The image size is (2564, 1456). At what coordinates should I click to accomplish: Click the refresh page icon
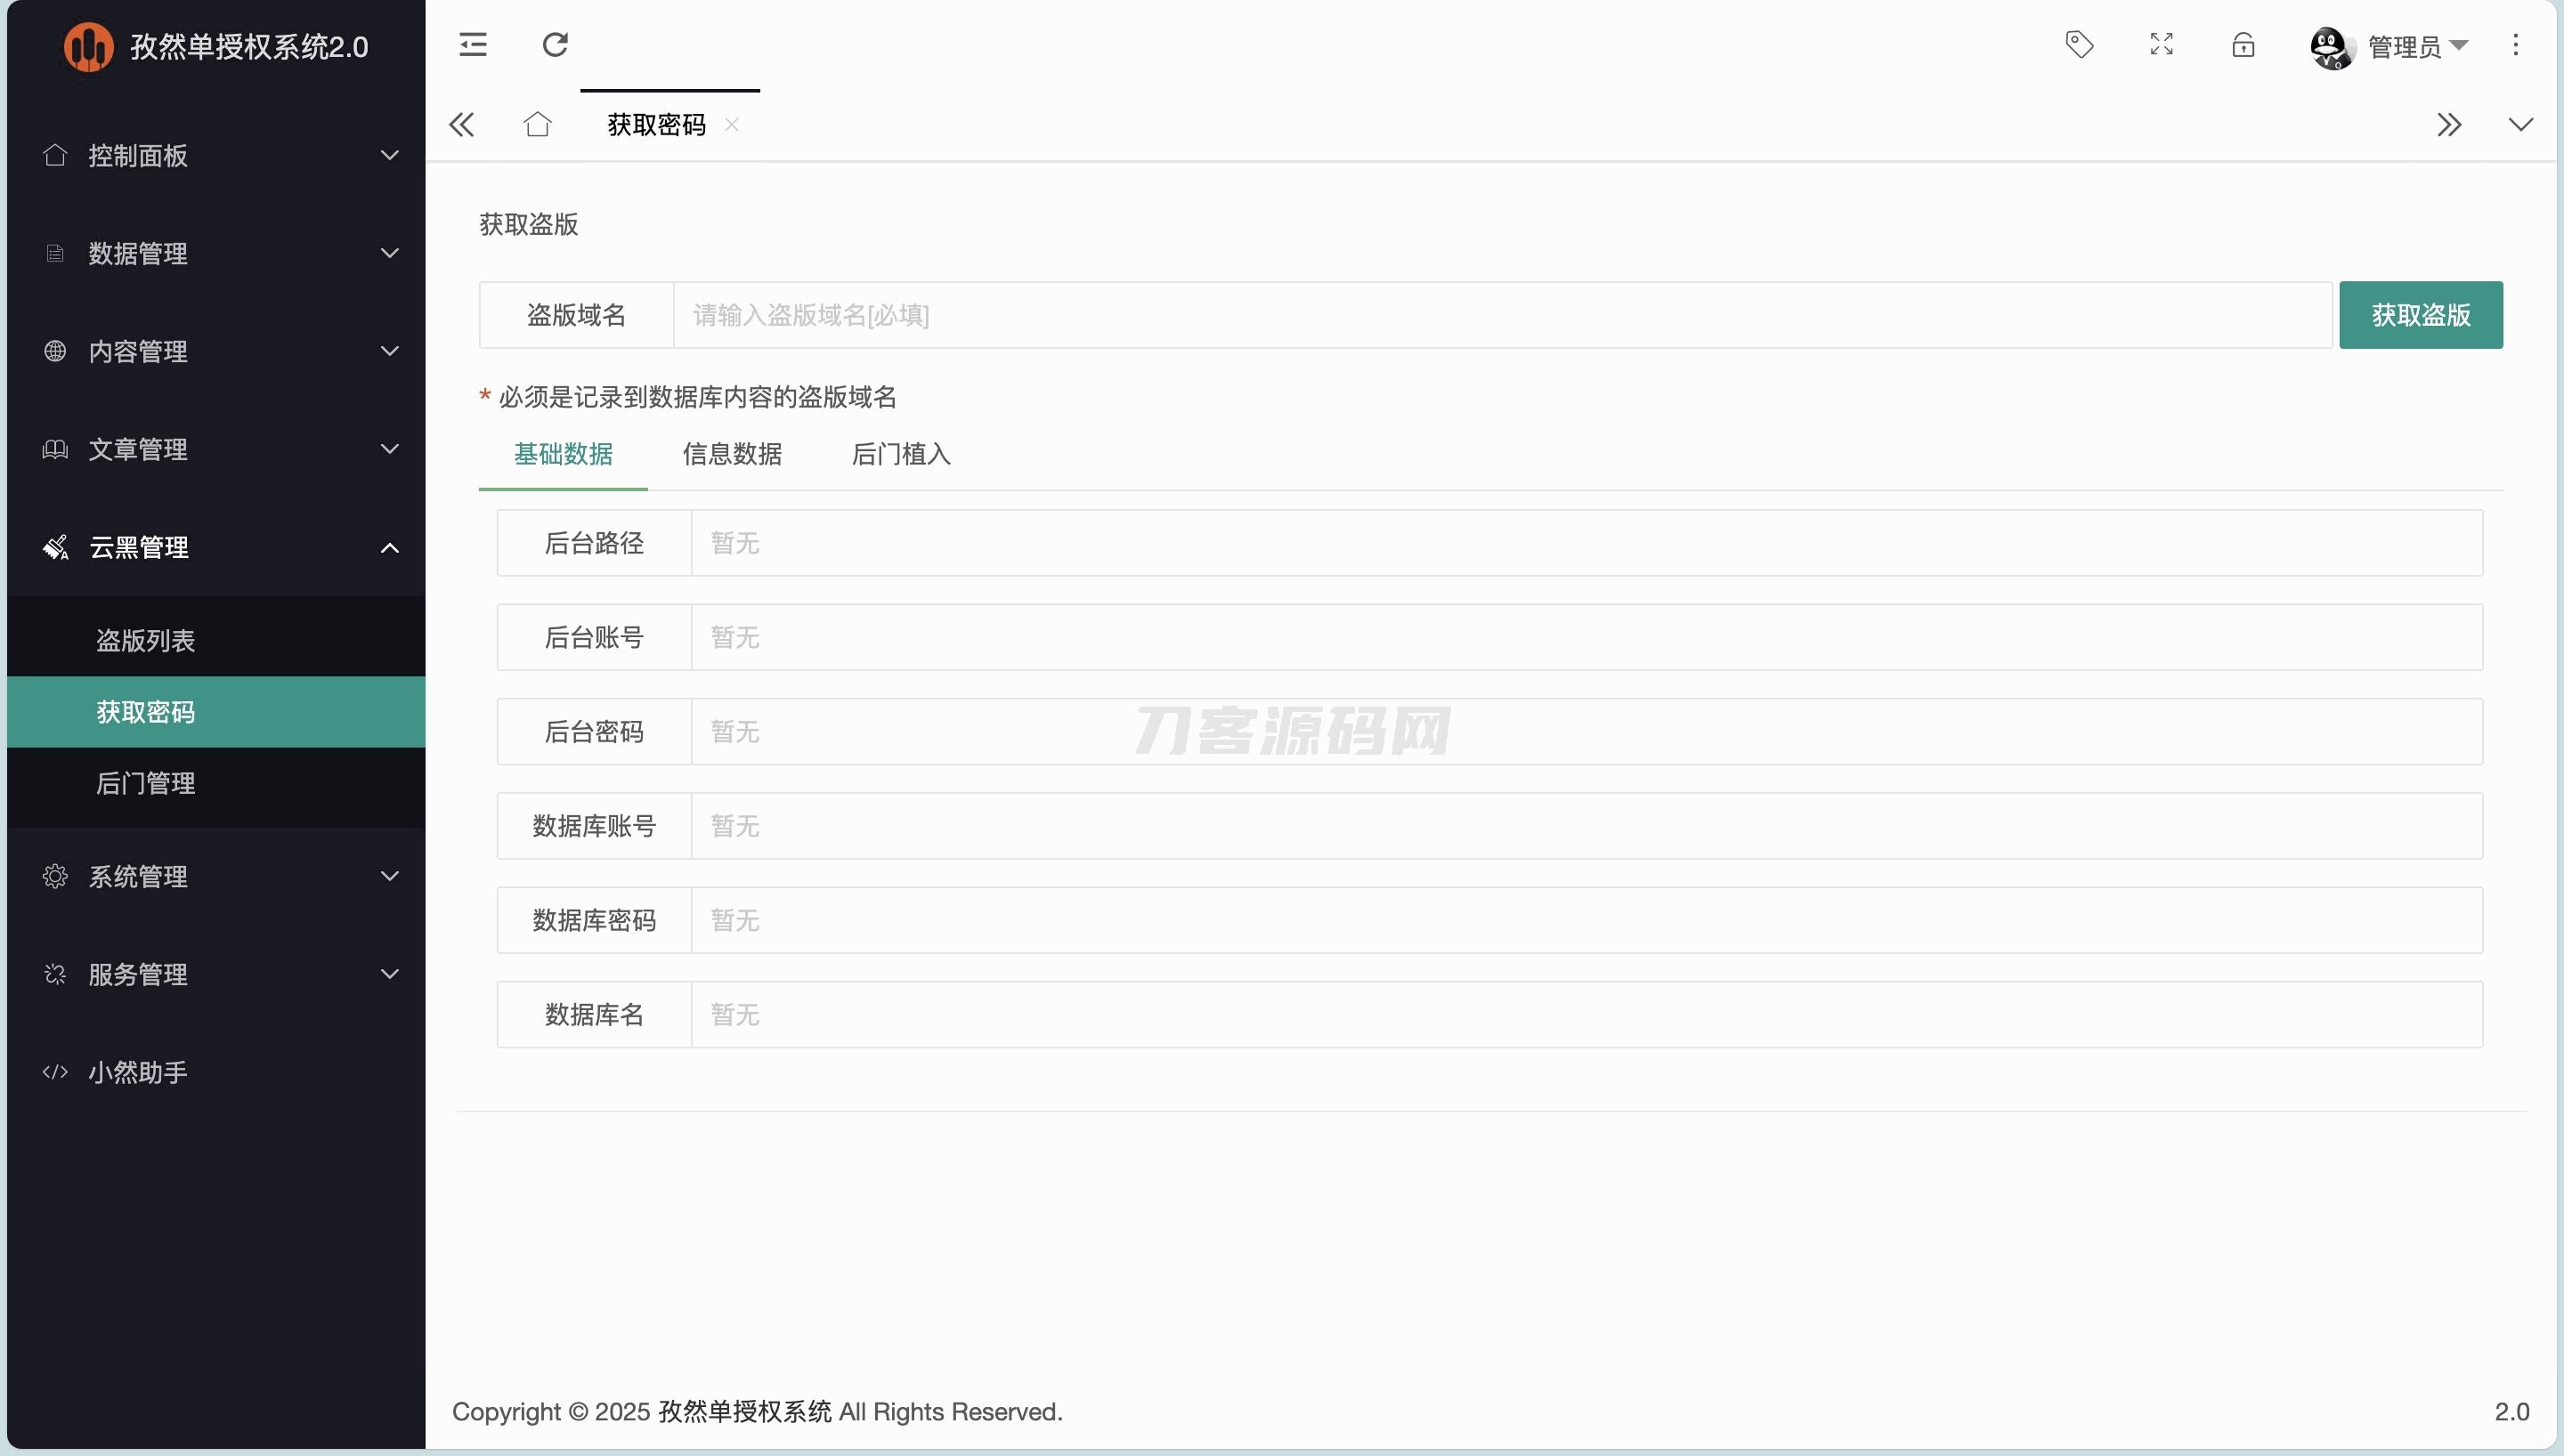(555, 45)
